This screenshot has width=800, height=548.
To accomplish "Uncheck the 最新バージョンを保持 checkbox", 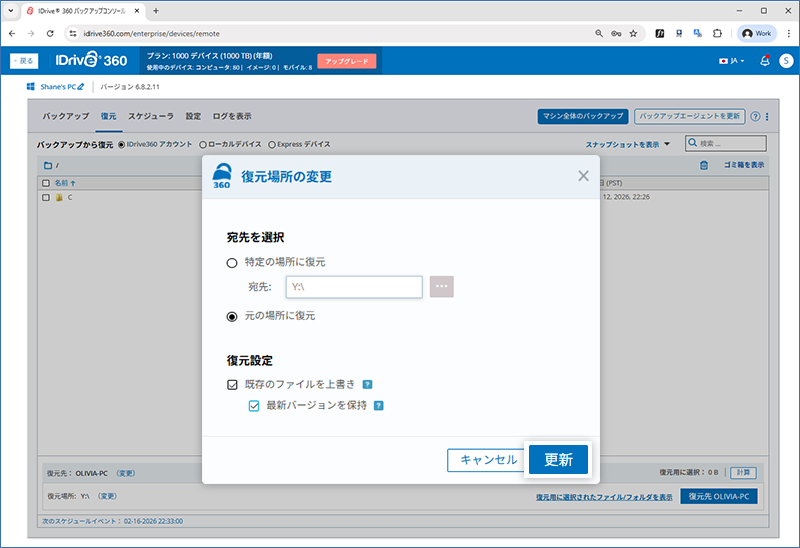I will tap(254, 406).
